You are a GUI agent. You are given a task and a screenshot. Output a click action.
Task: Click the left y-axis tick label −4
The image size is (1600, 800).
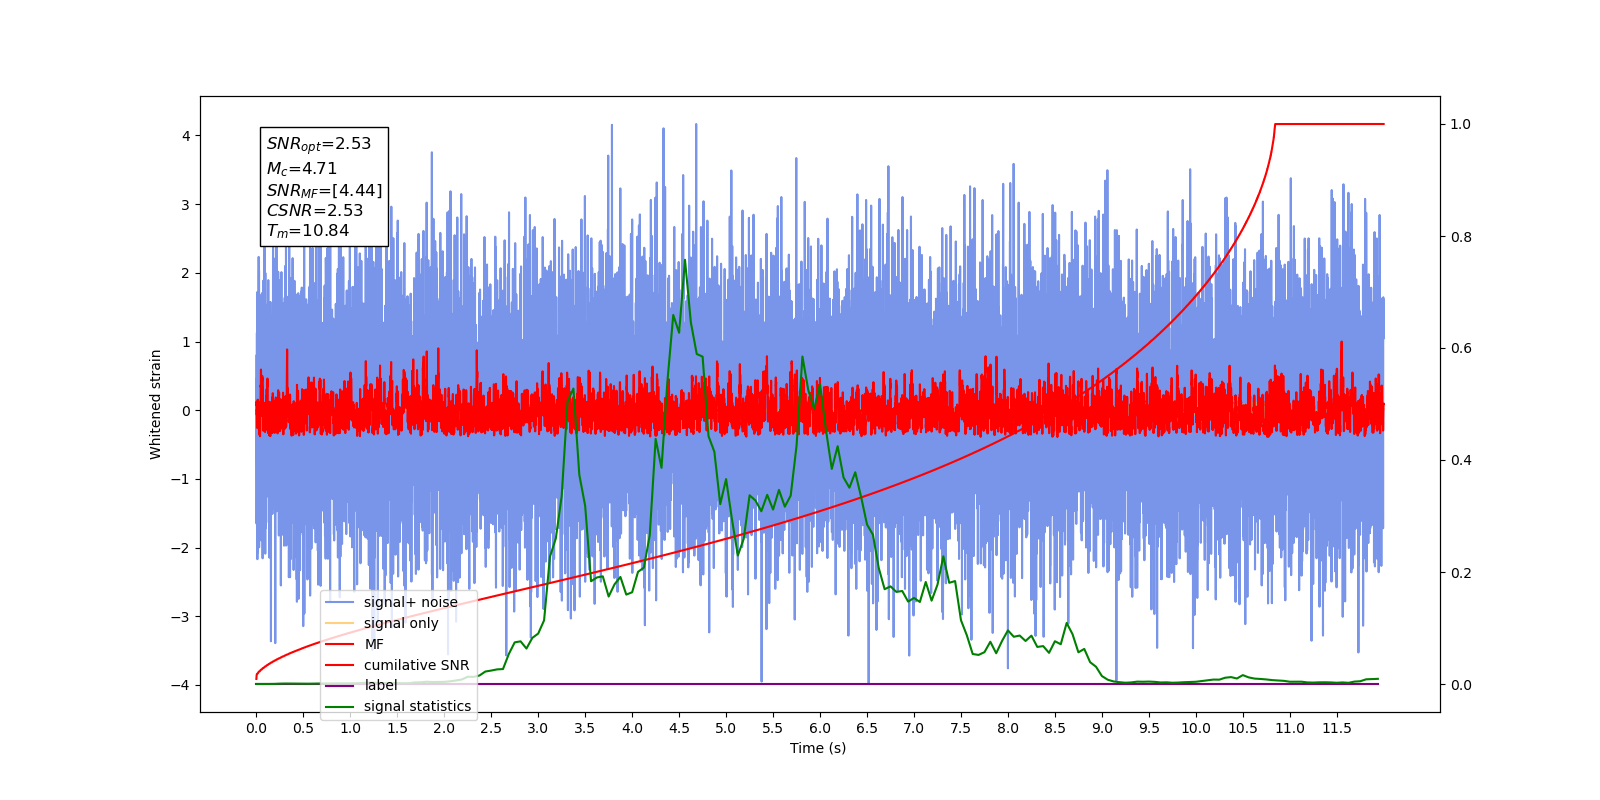click(x=181, y=685)
